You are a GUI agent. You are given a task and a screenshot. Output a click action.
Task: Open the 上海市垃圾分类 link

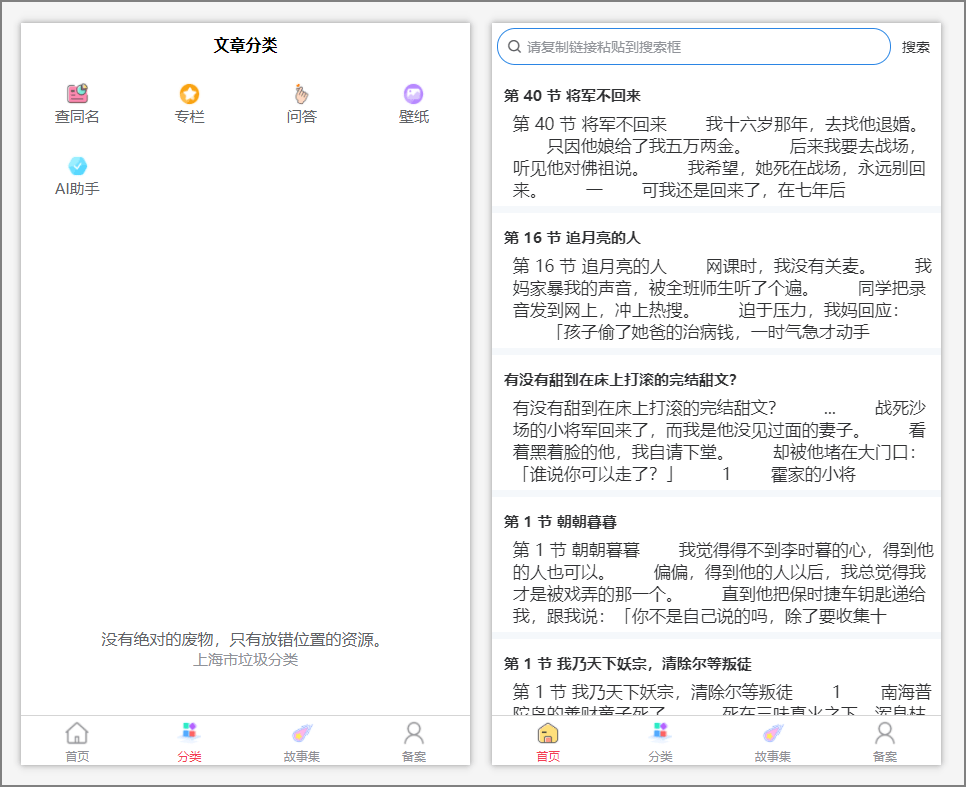249,660
